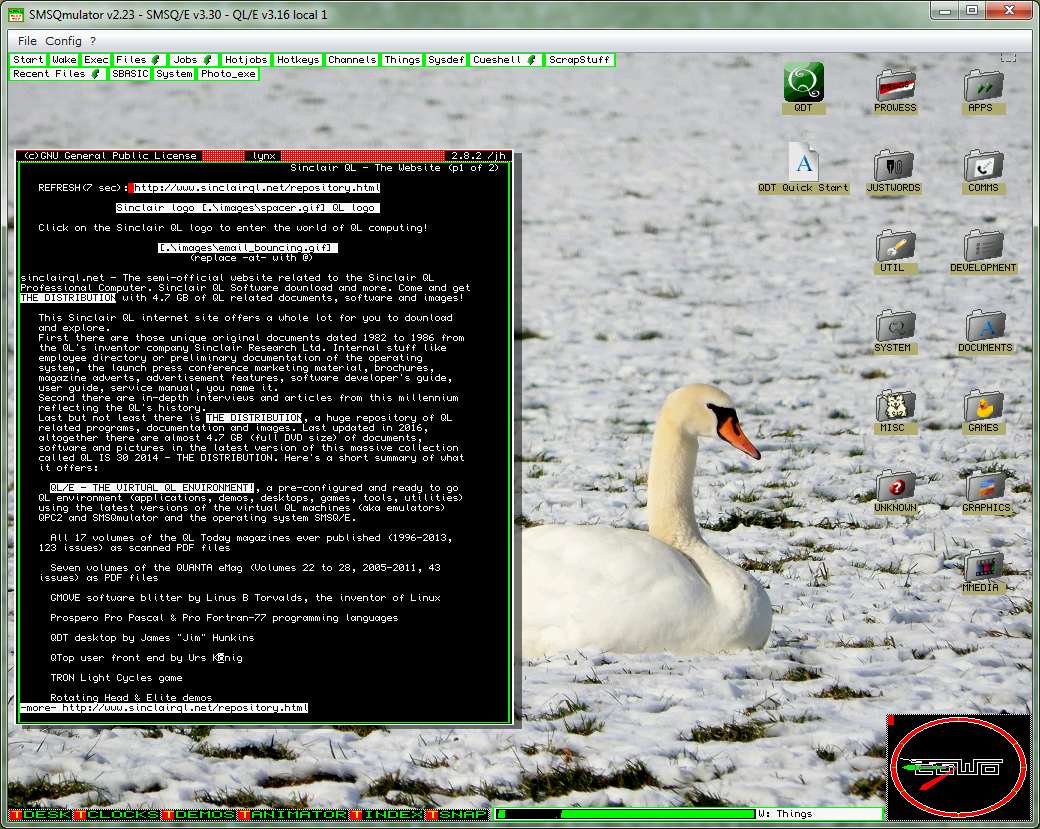
Task: Follow the THE DISTRIBUTION link after 'Last but not least there is'
Action: 254,418
